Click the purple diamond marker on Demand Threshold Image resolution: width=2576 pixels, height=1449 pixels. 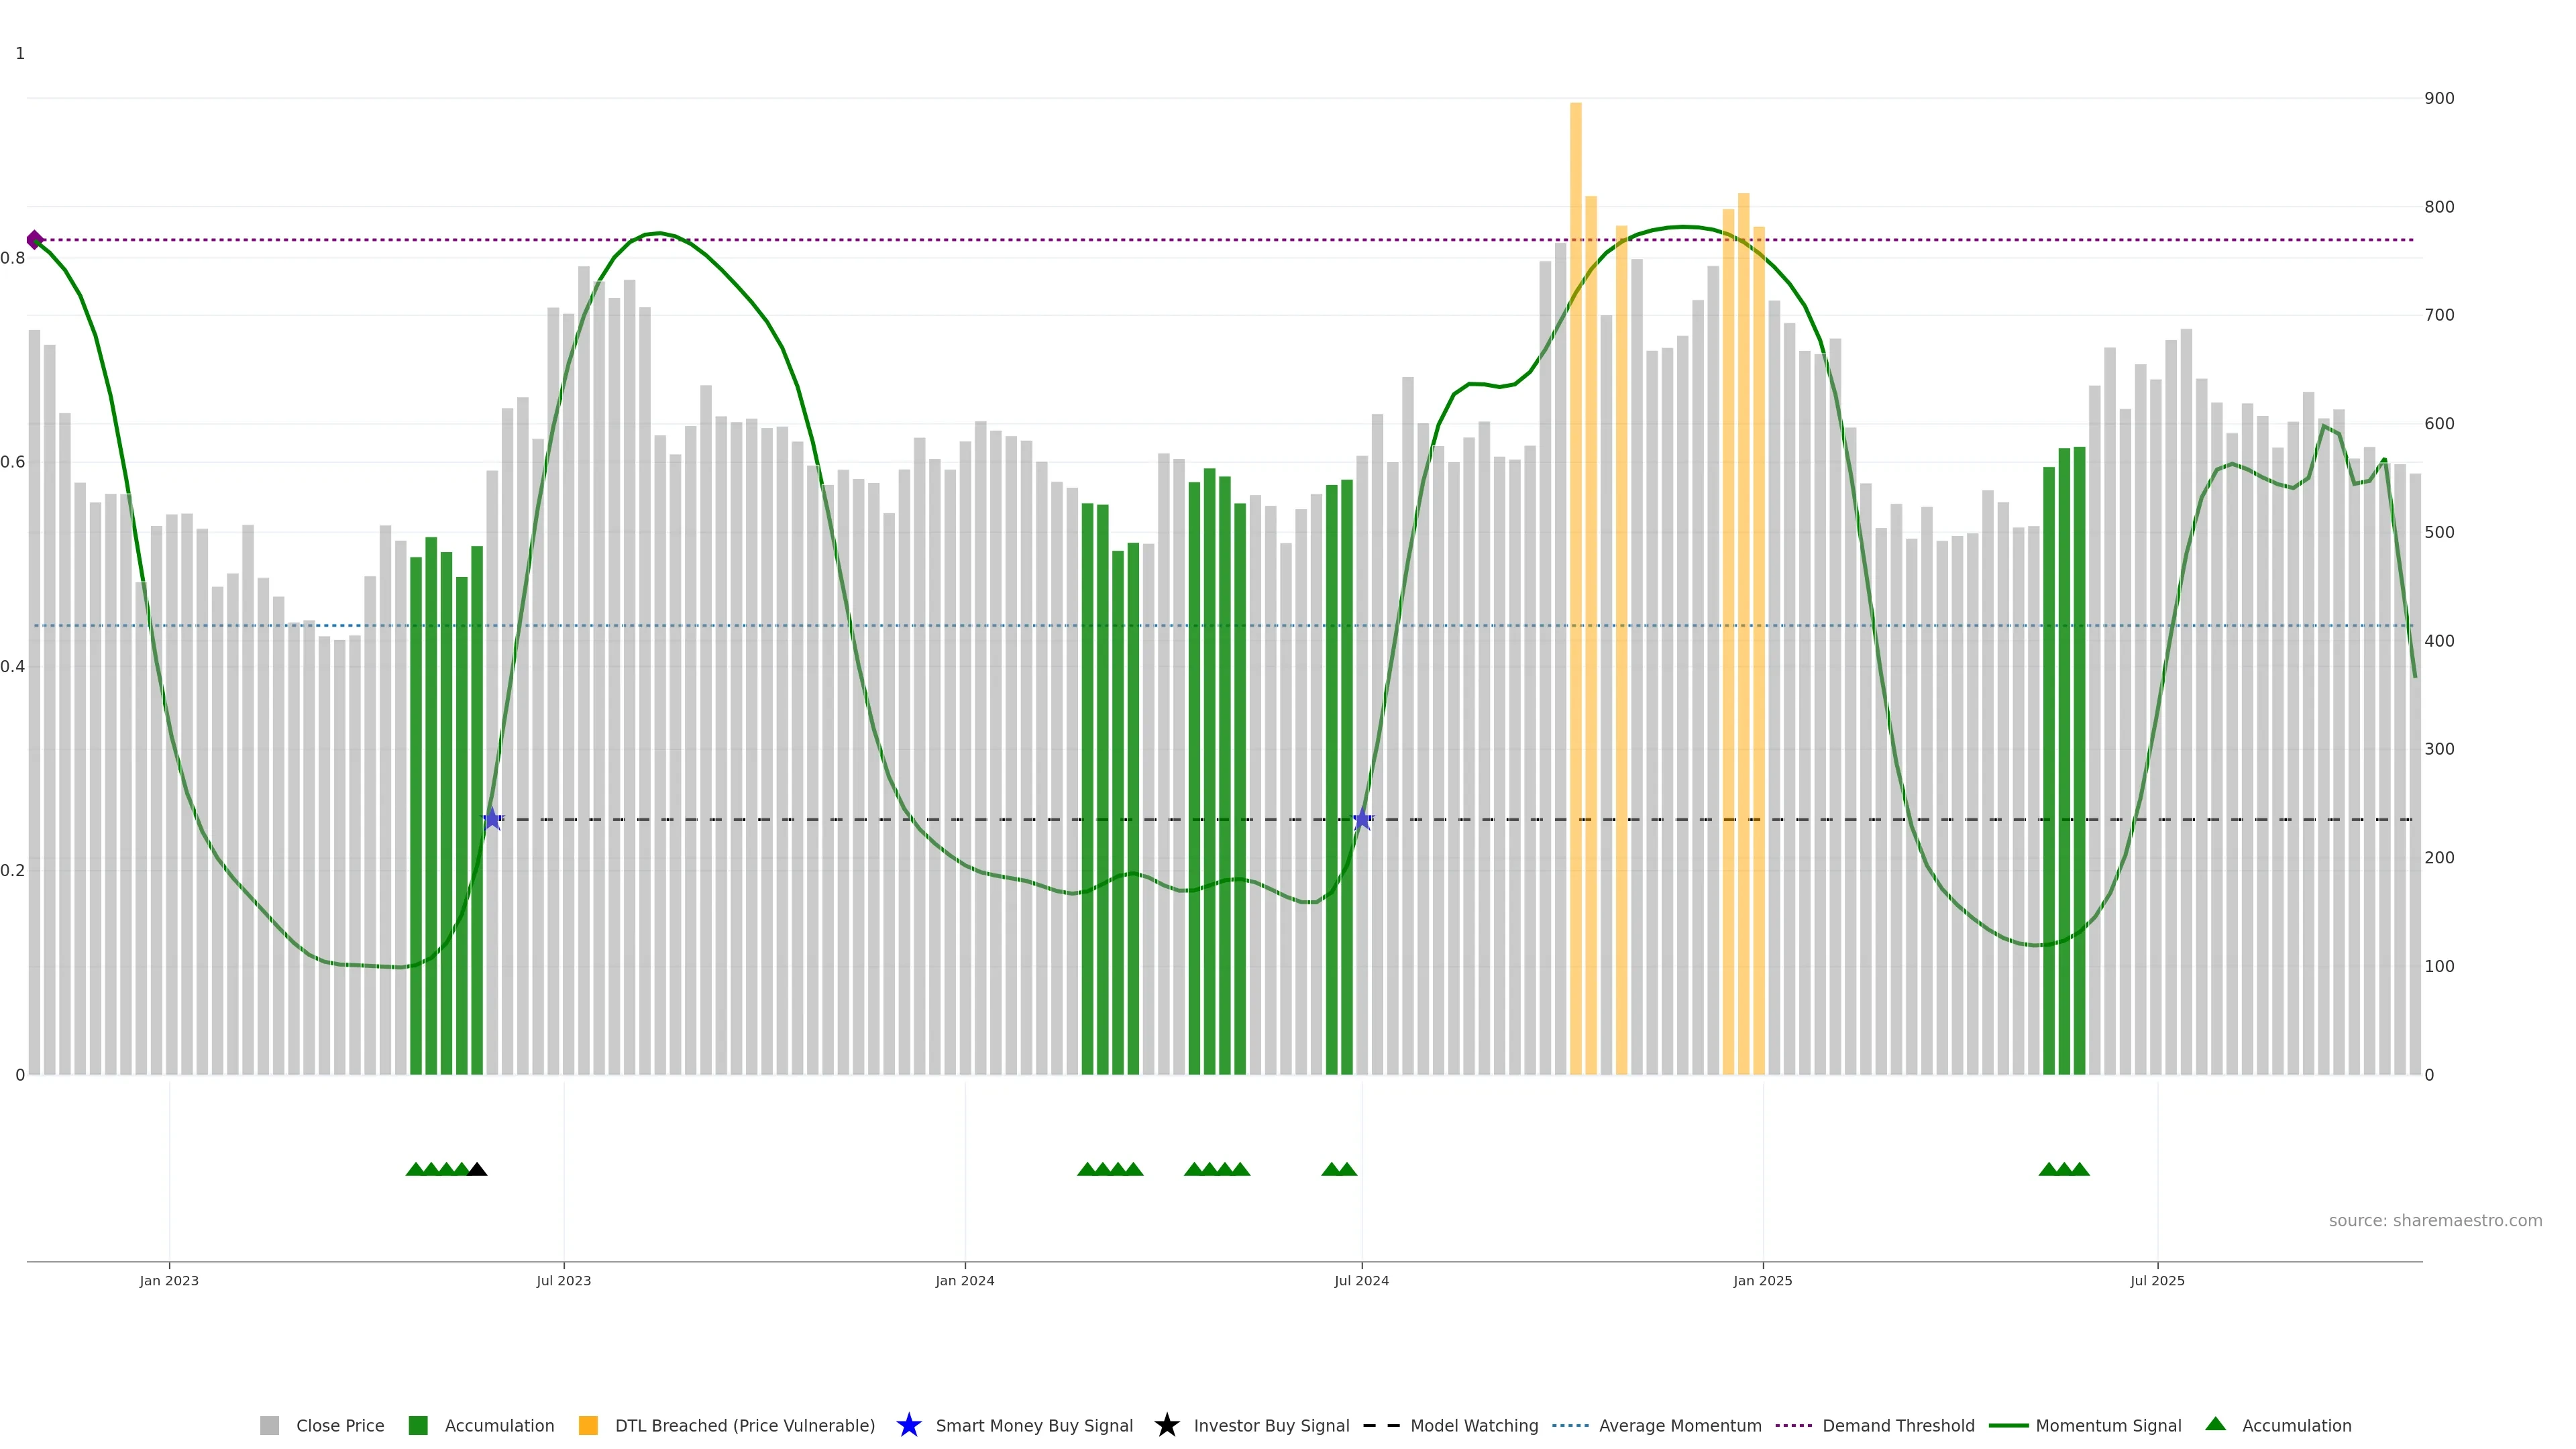click(x=35, y=240)
